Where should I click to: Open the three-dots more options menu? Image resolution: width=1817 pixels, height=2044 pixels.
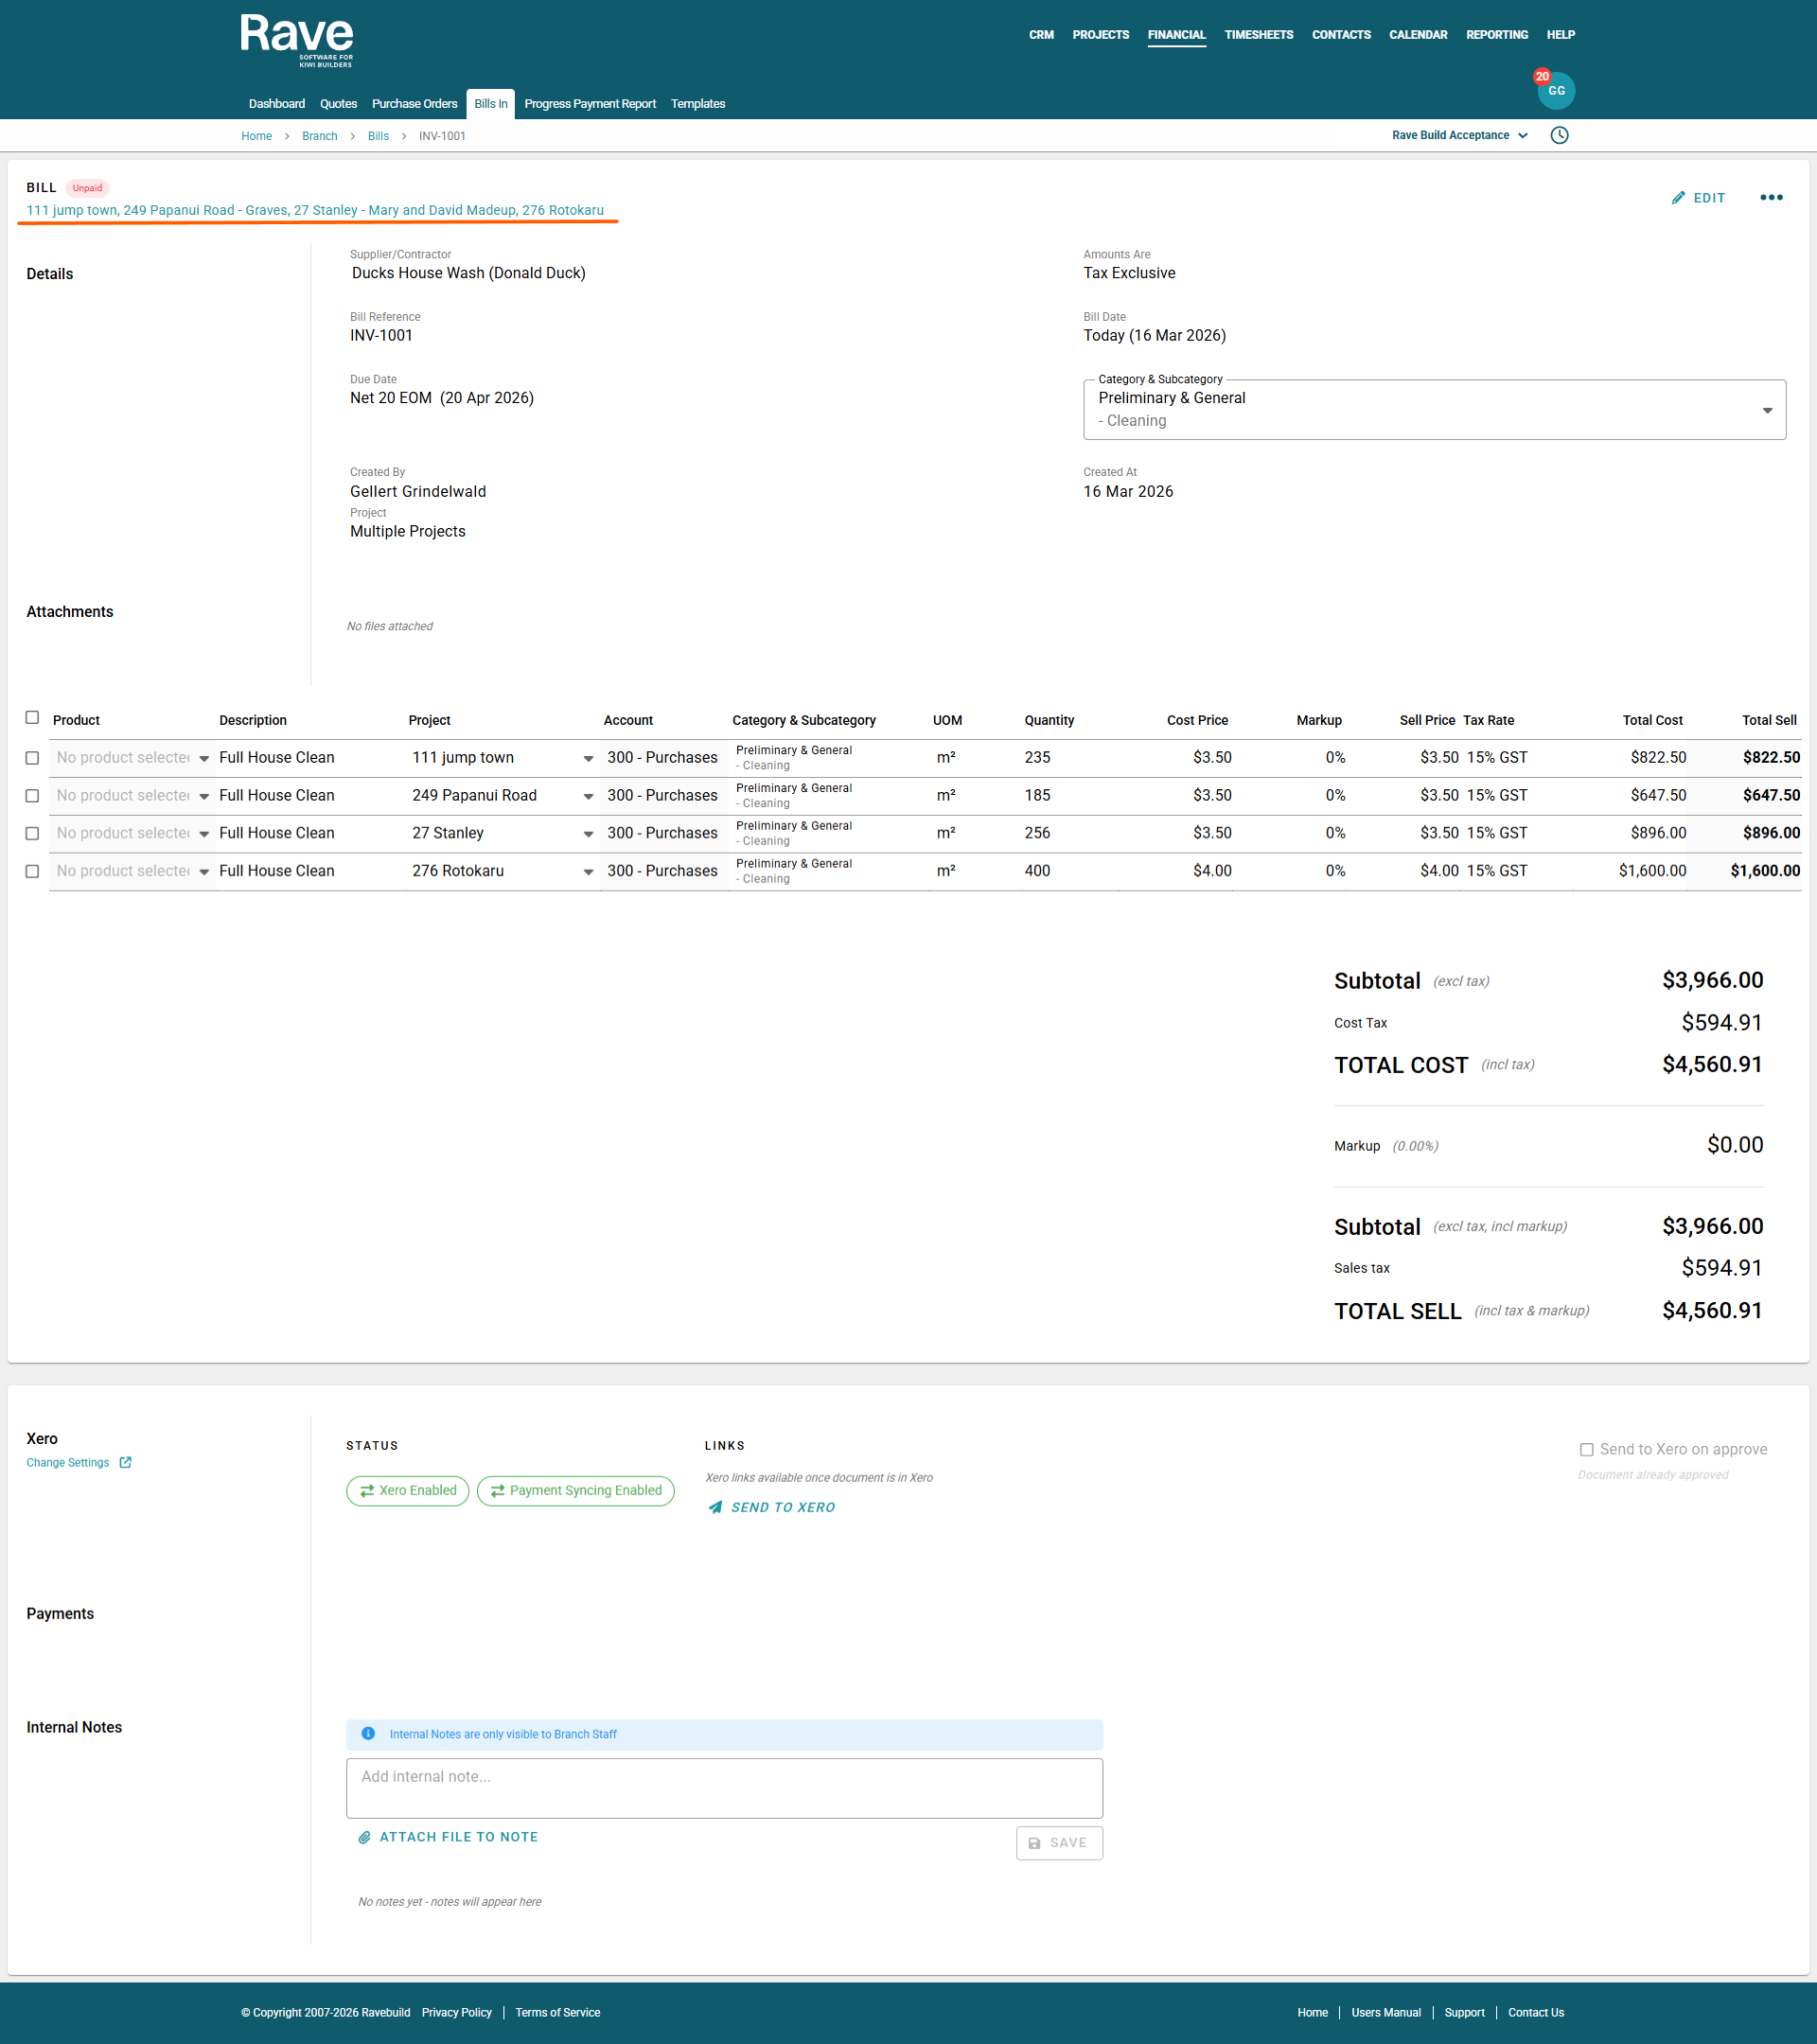pyautogui.click(x=1770, y=198)
